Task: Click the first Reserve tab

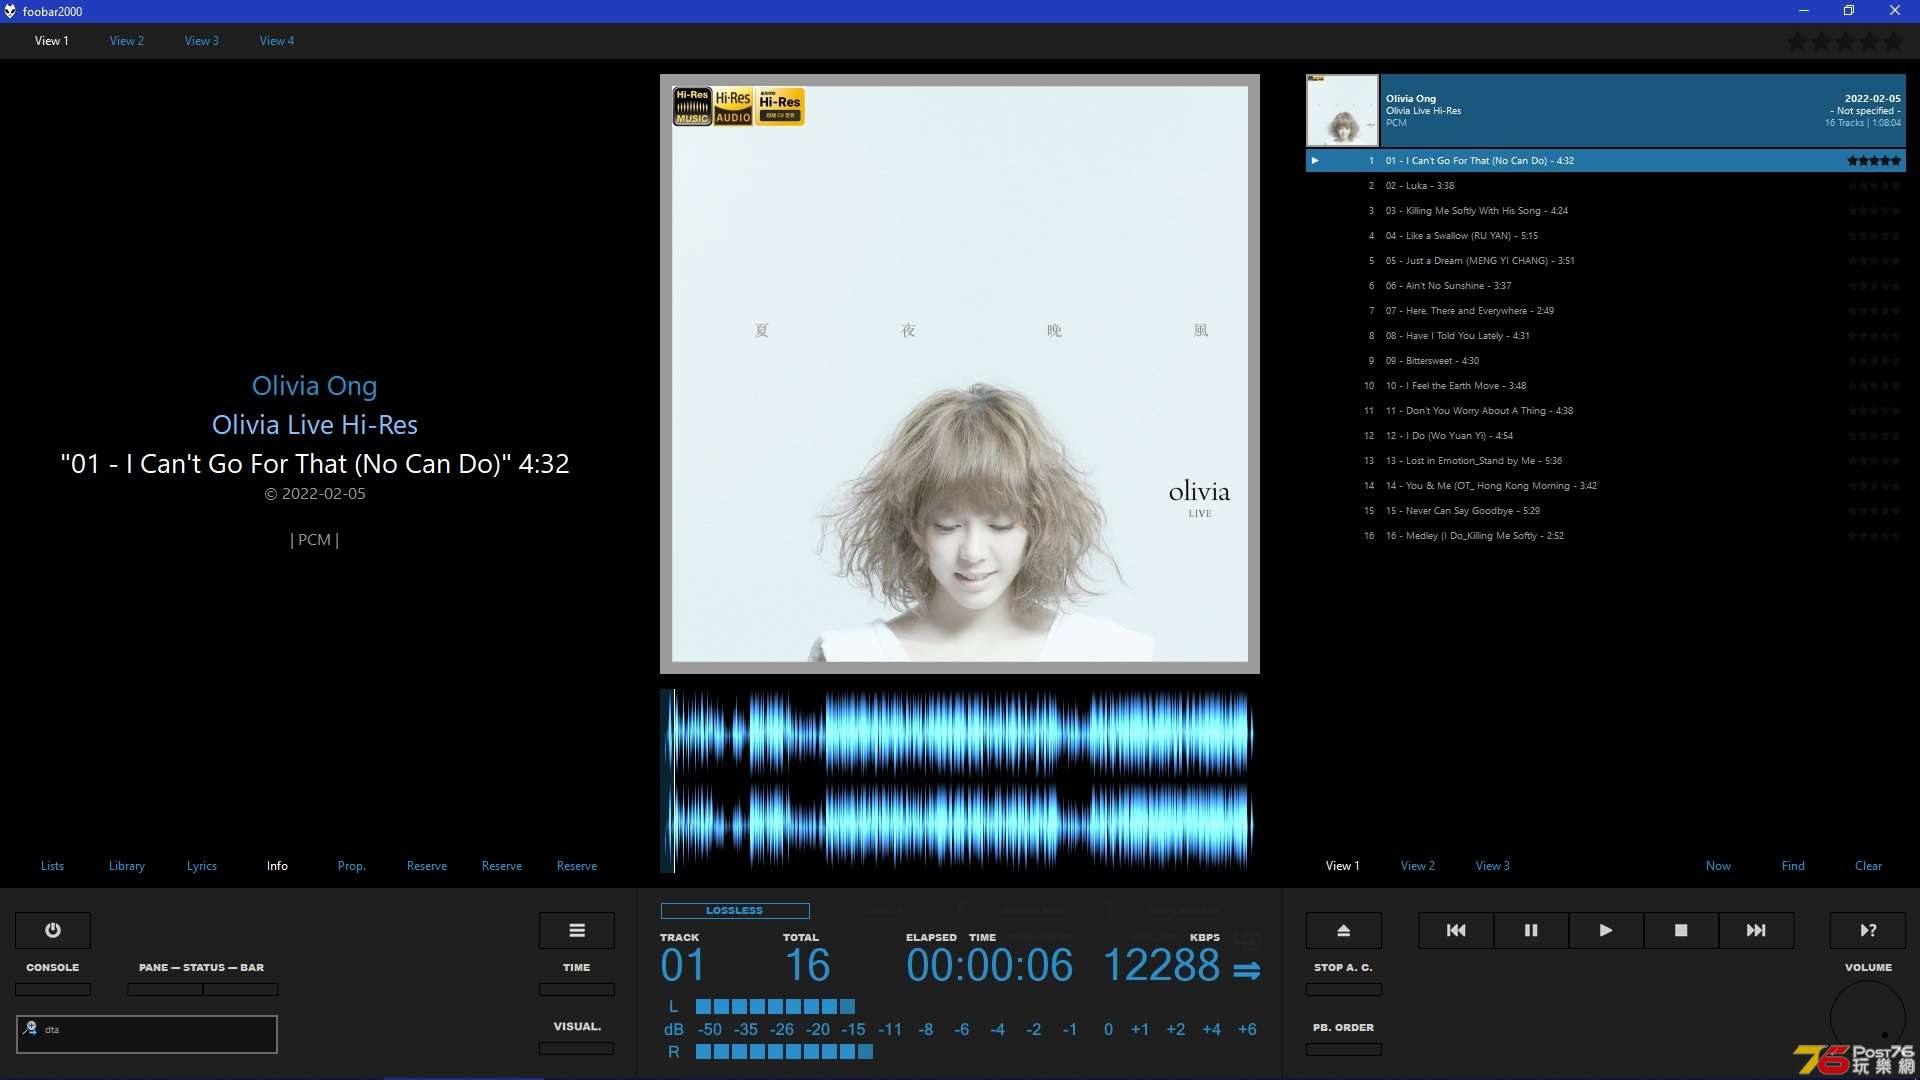Action: [x=427, y=866]
